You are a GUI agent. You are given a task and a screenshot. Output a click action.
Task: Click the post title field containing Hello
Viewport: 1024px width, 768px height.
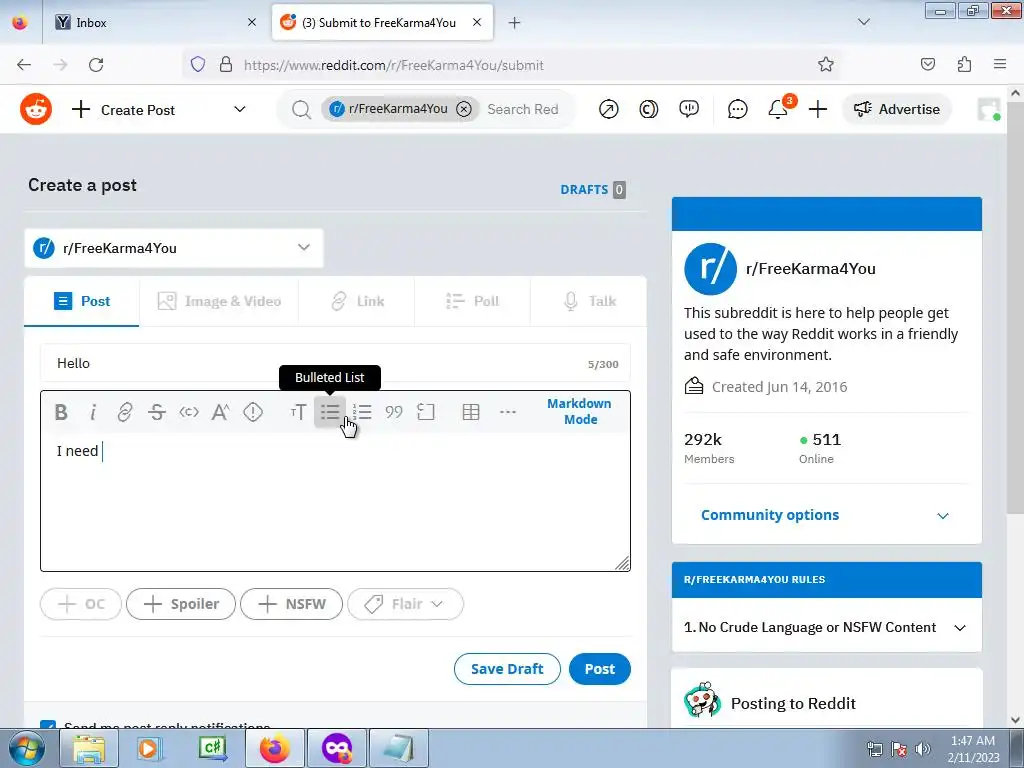[x=335, y=363]
